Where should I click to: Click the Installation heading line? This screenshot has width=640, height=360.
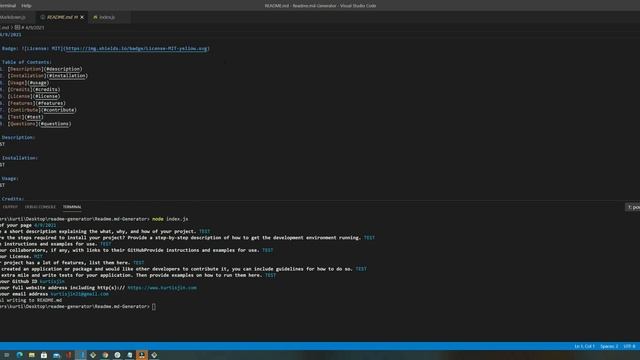click(19, 158)
